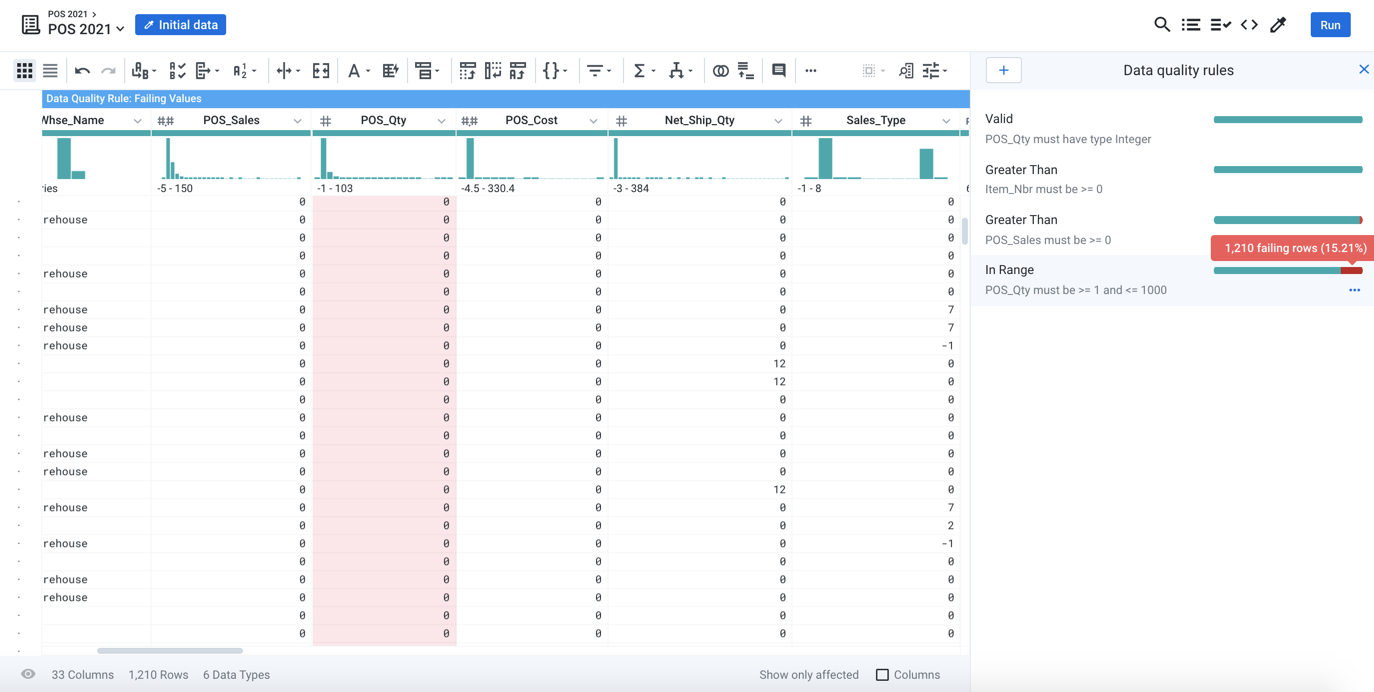Toggle the eye icon in status bar
The width and height of the screenshot is (1374, 692).
point(28,675)
